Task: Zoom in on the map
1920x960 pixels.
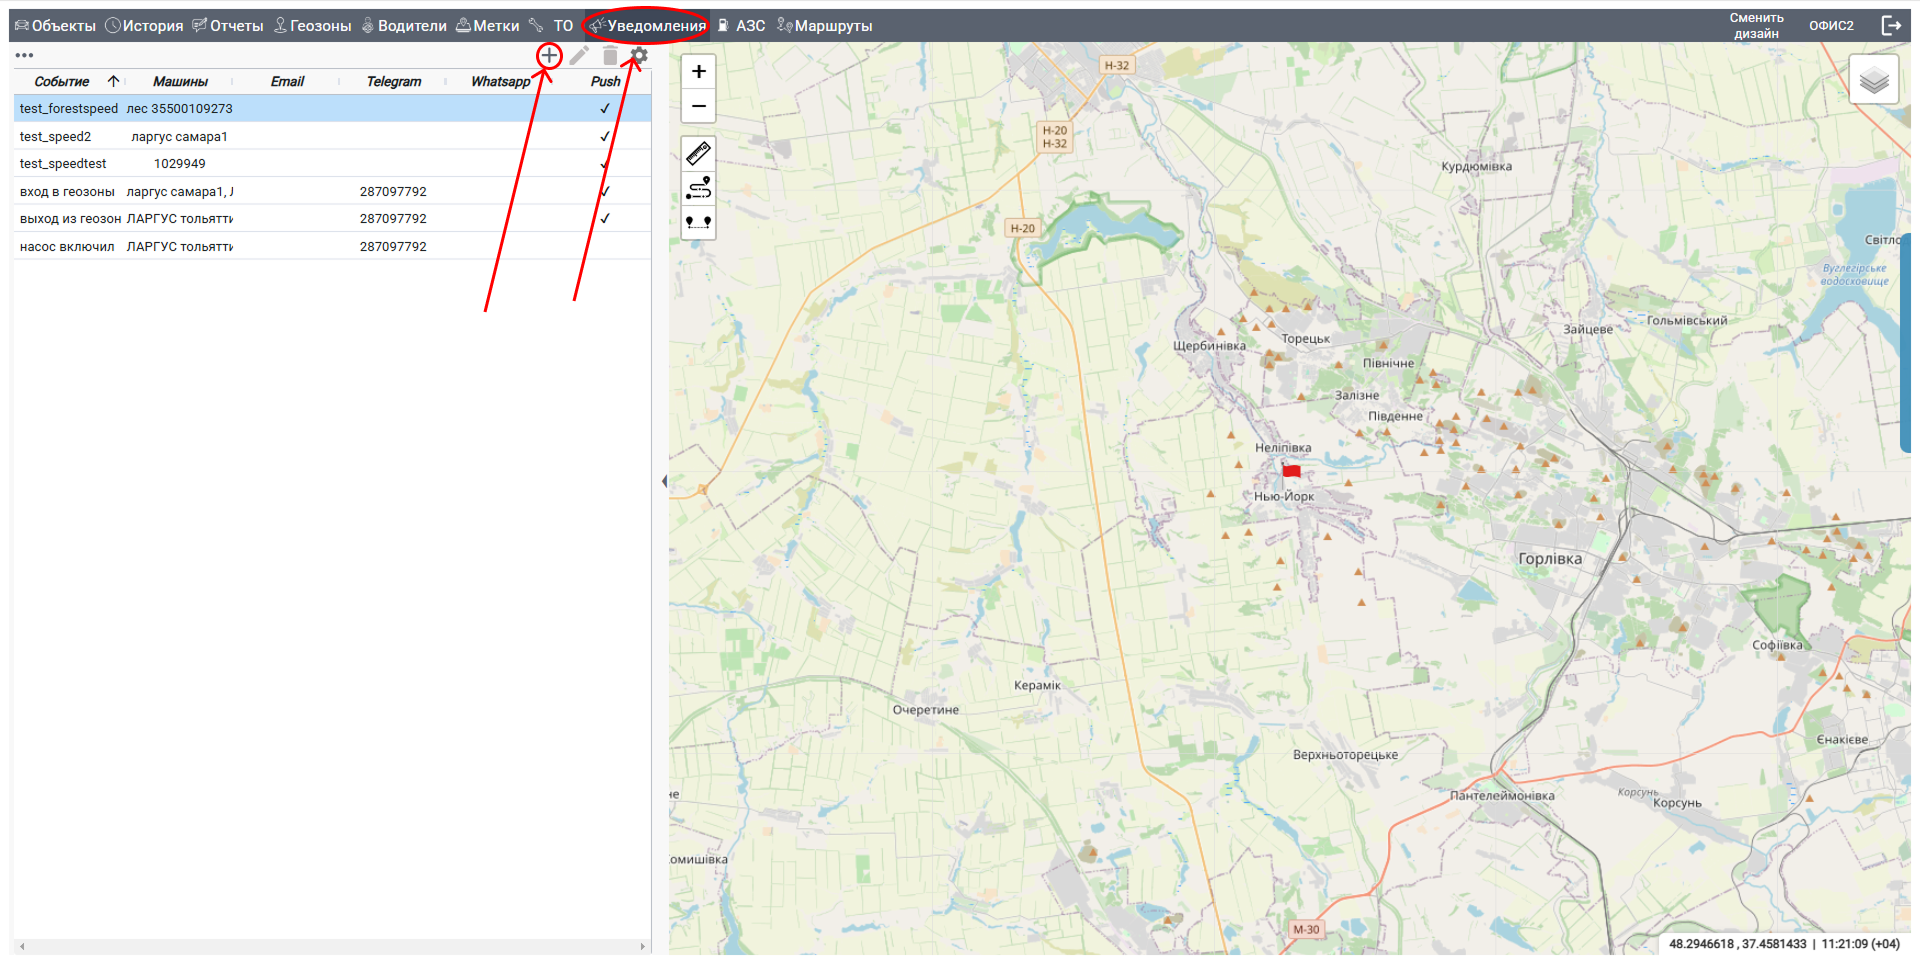Action: pyautogui.click(x=698, y=72)
